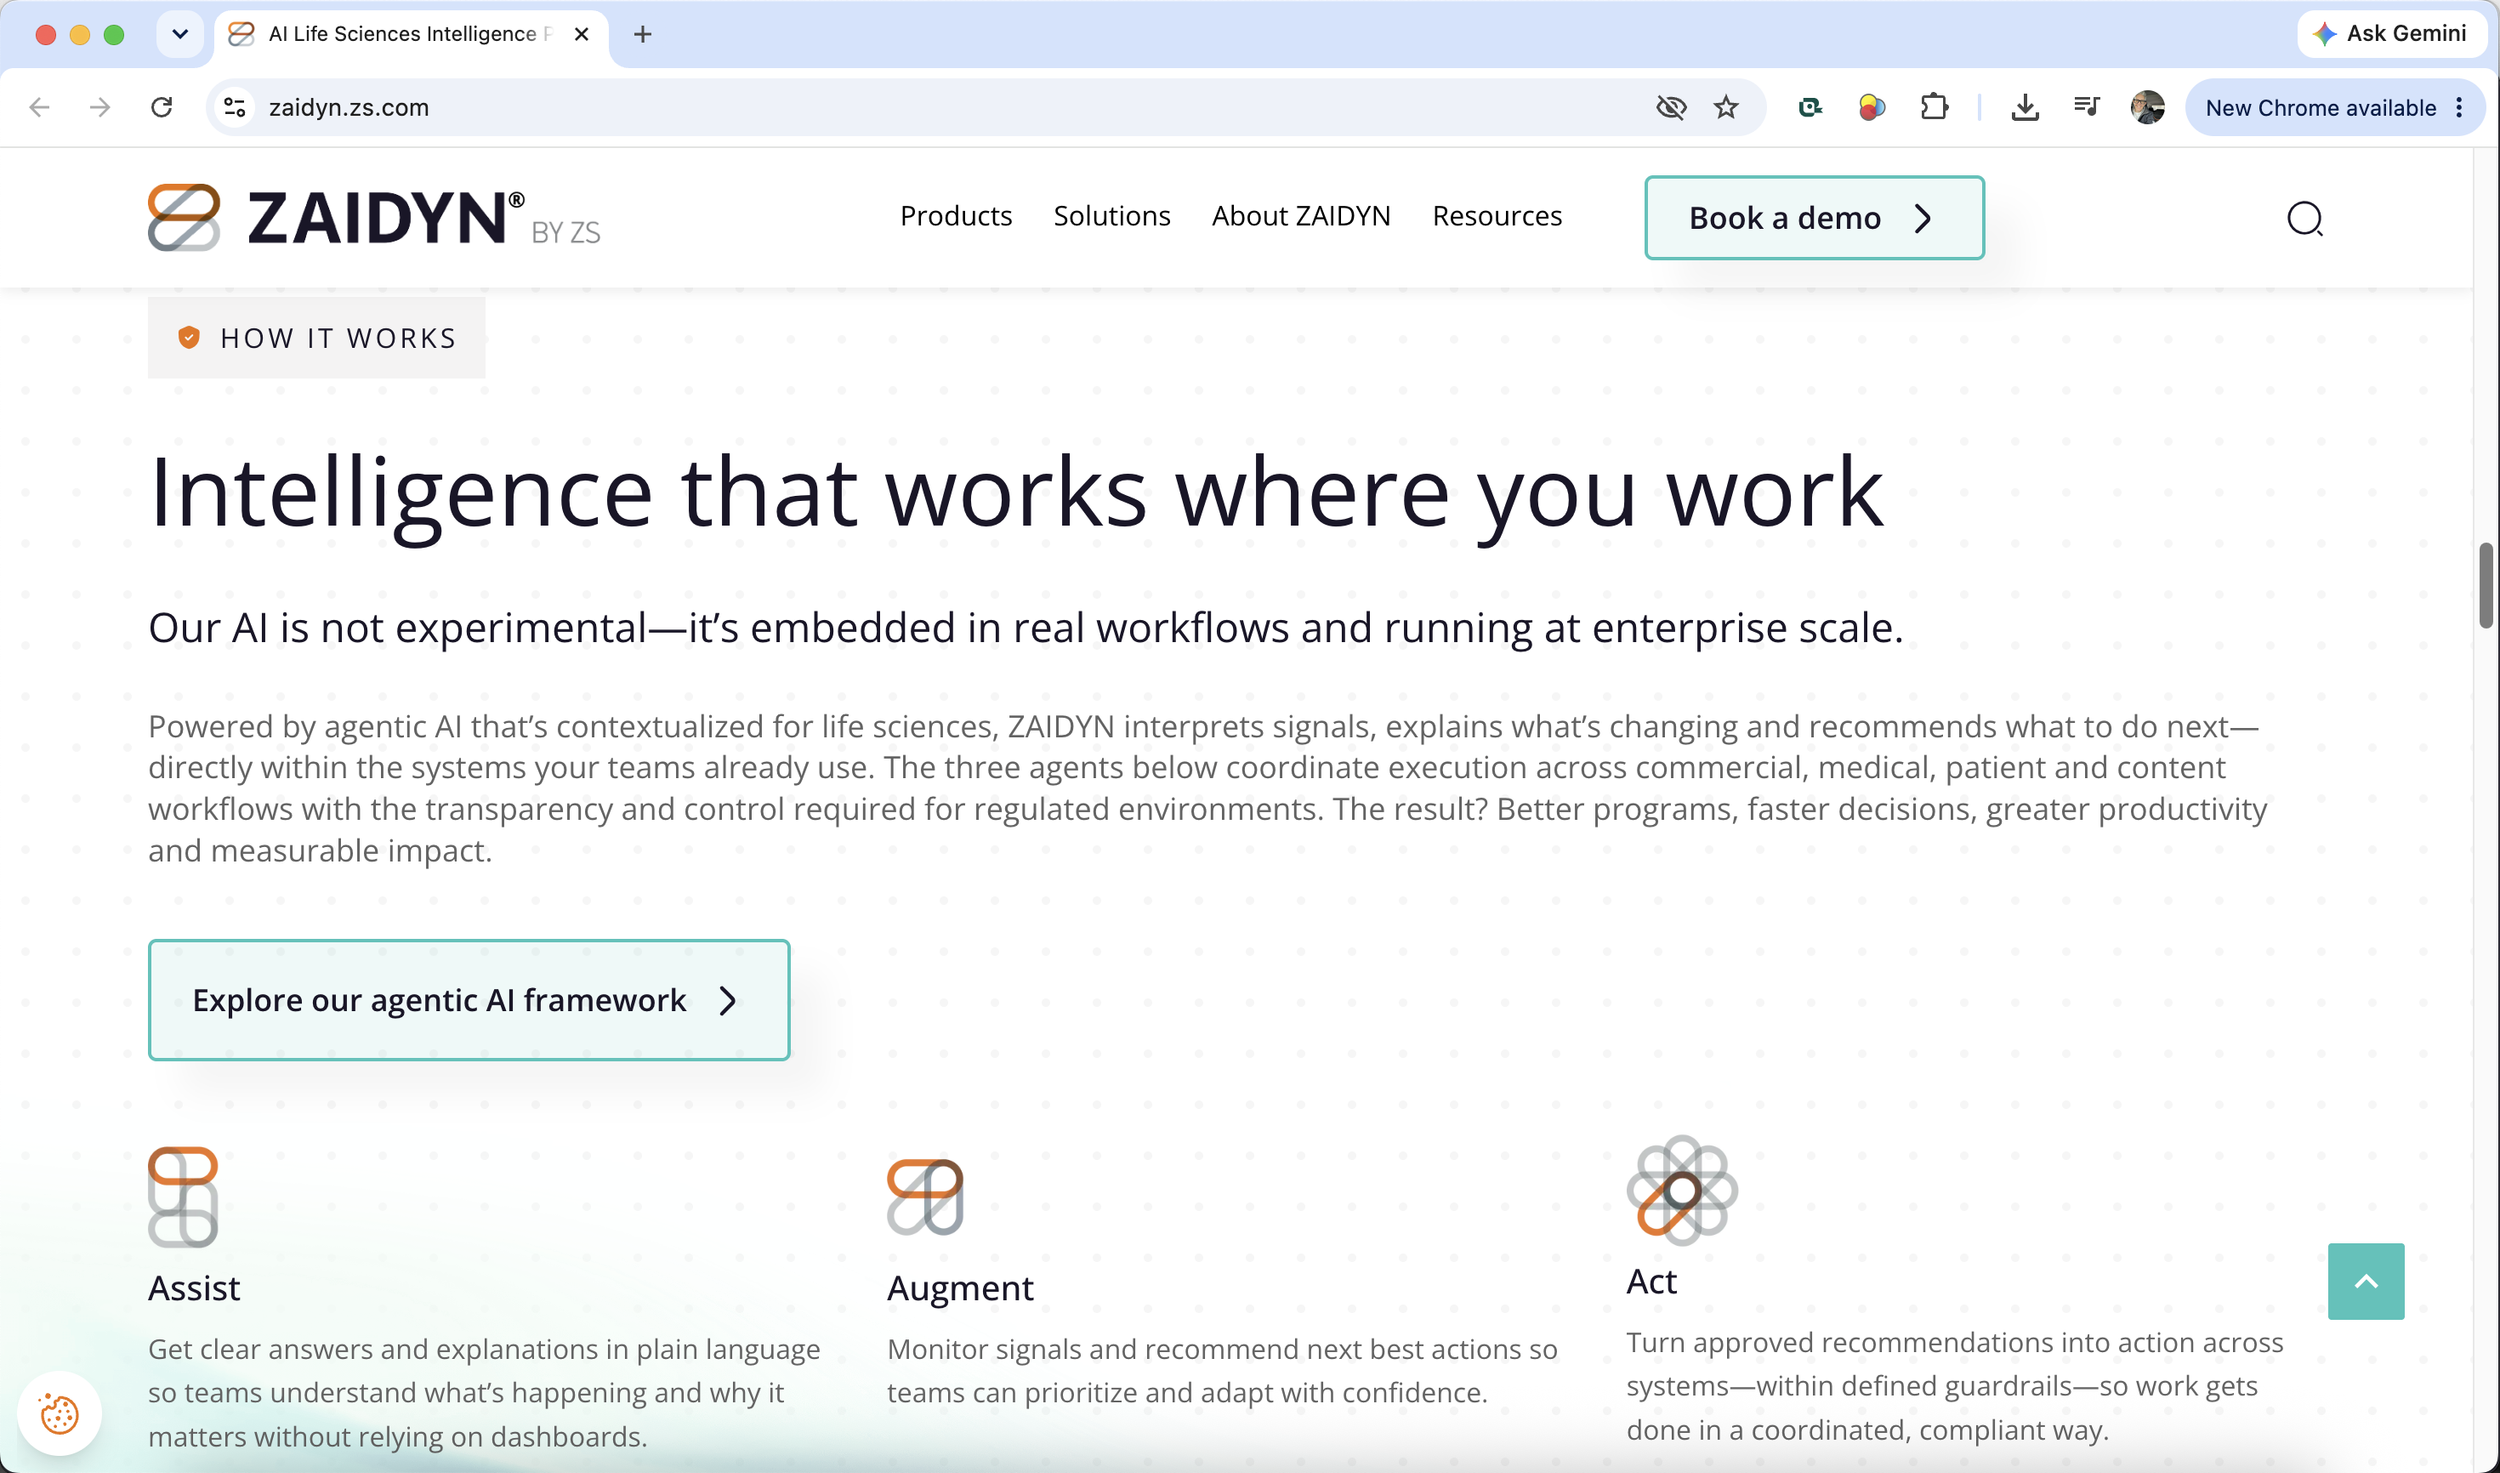Go back with browser back arrow
This screenshot has height=1473, width=2500.
pos(40,107)
